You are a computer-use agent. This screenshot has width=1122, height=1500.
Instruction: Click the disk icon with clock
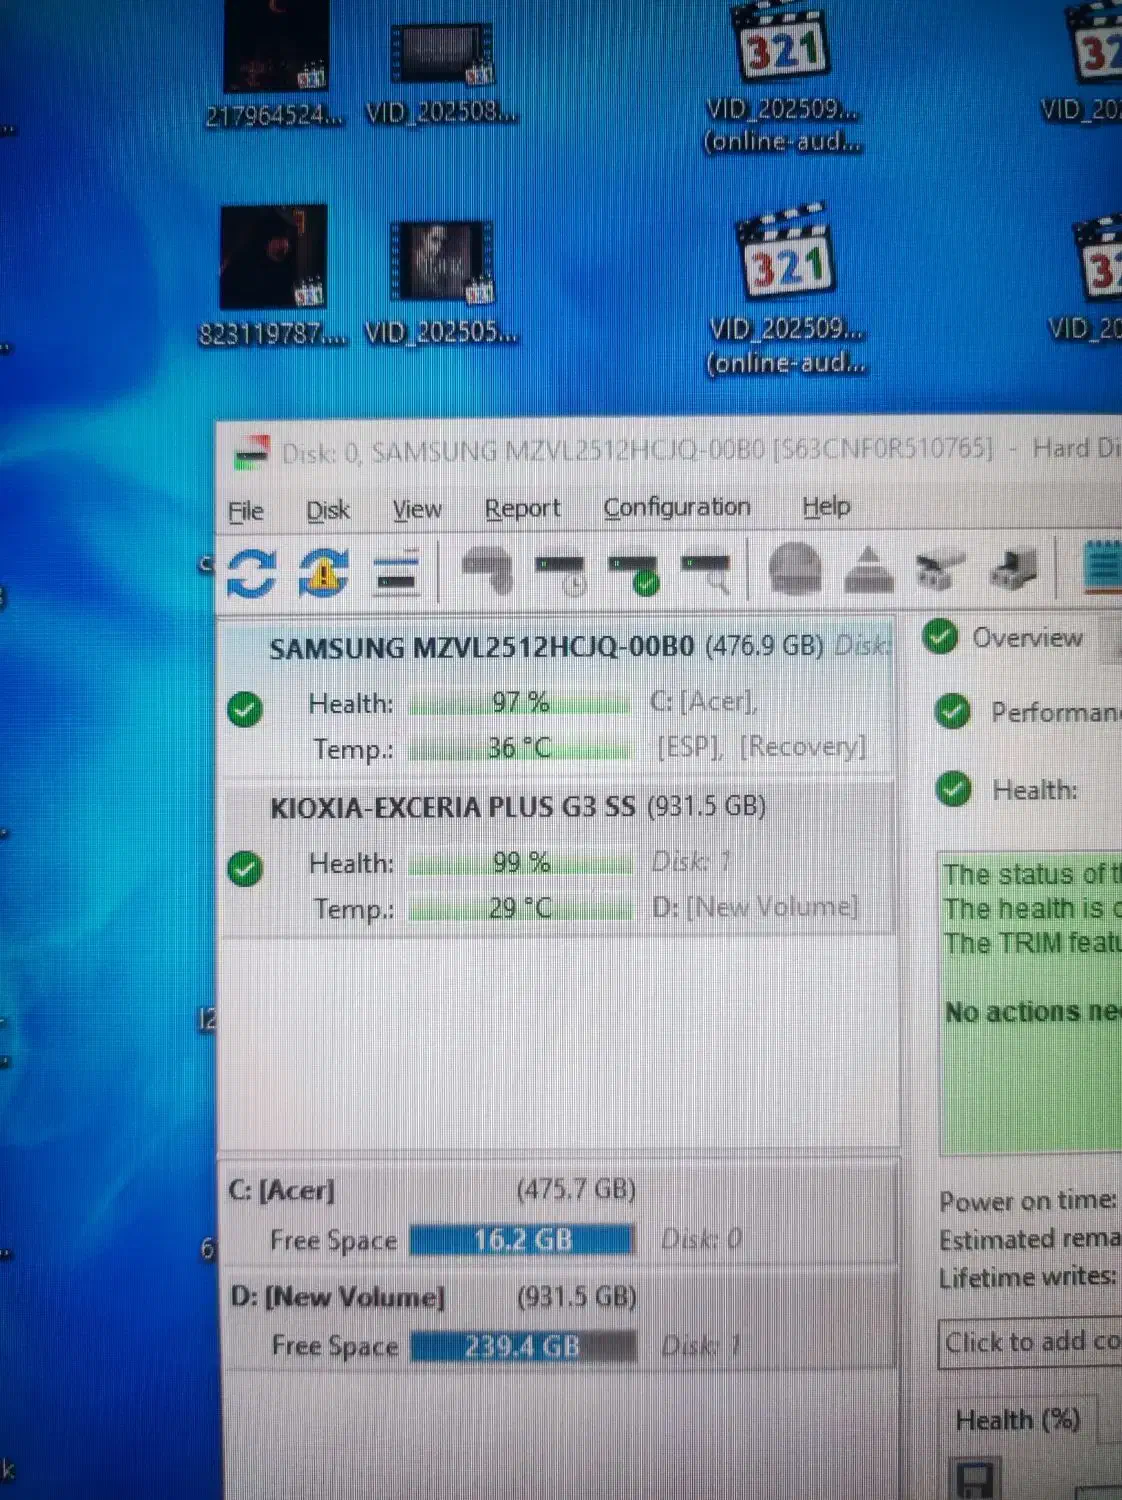560,573
